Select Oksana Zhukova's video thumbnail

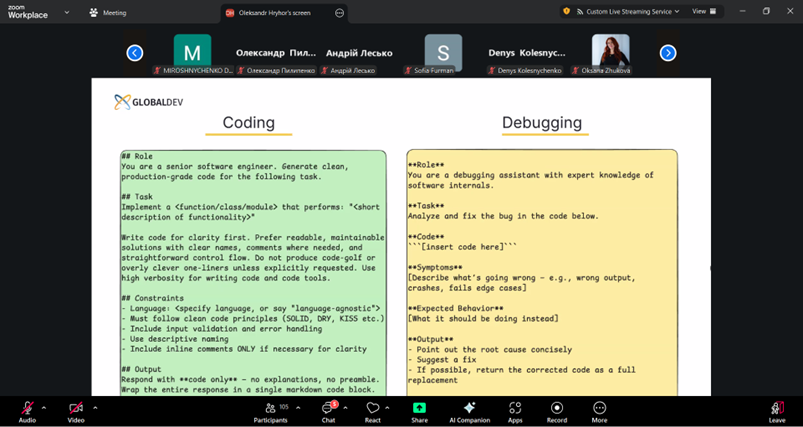tap(610, 52)
